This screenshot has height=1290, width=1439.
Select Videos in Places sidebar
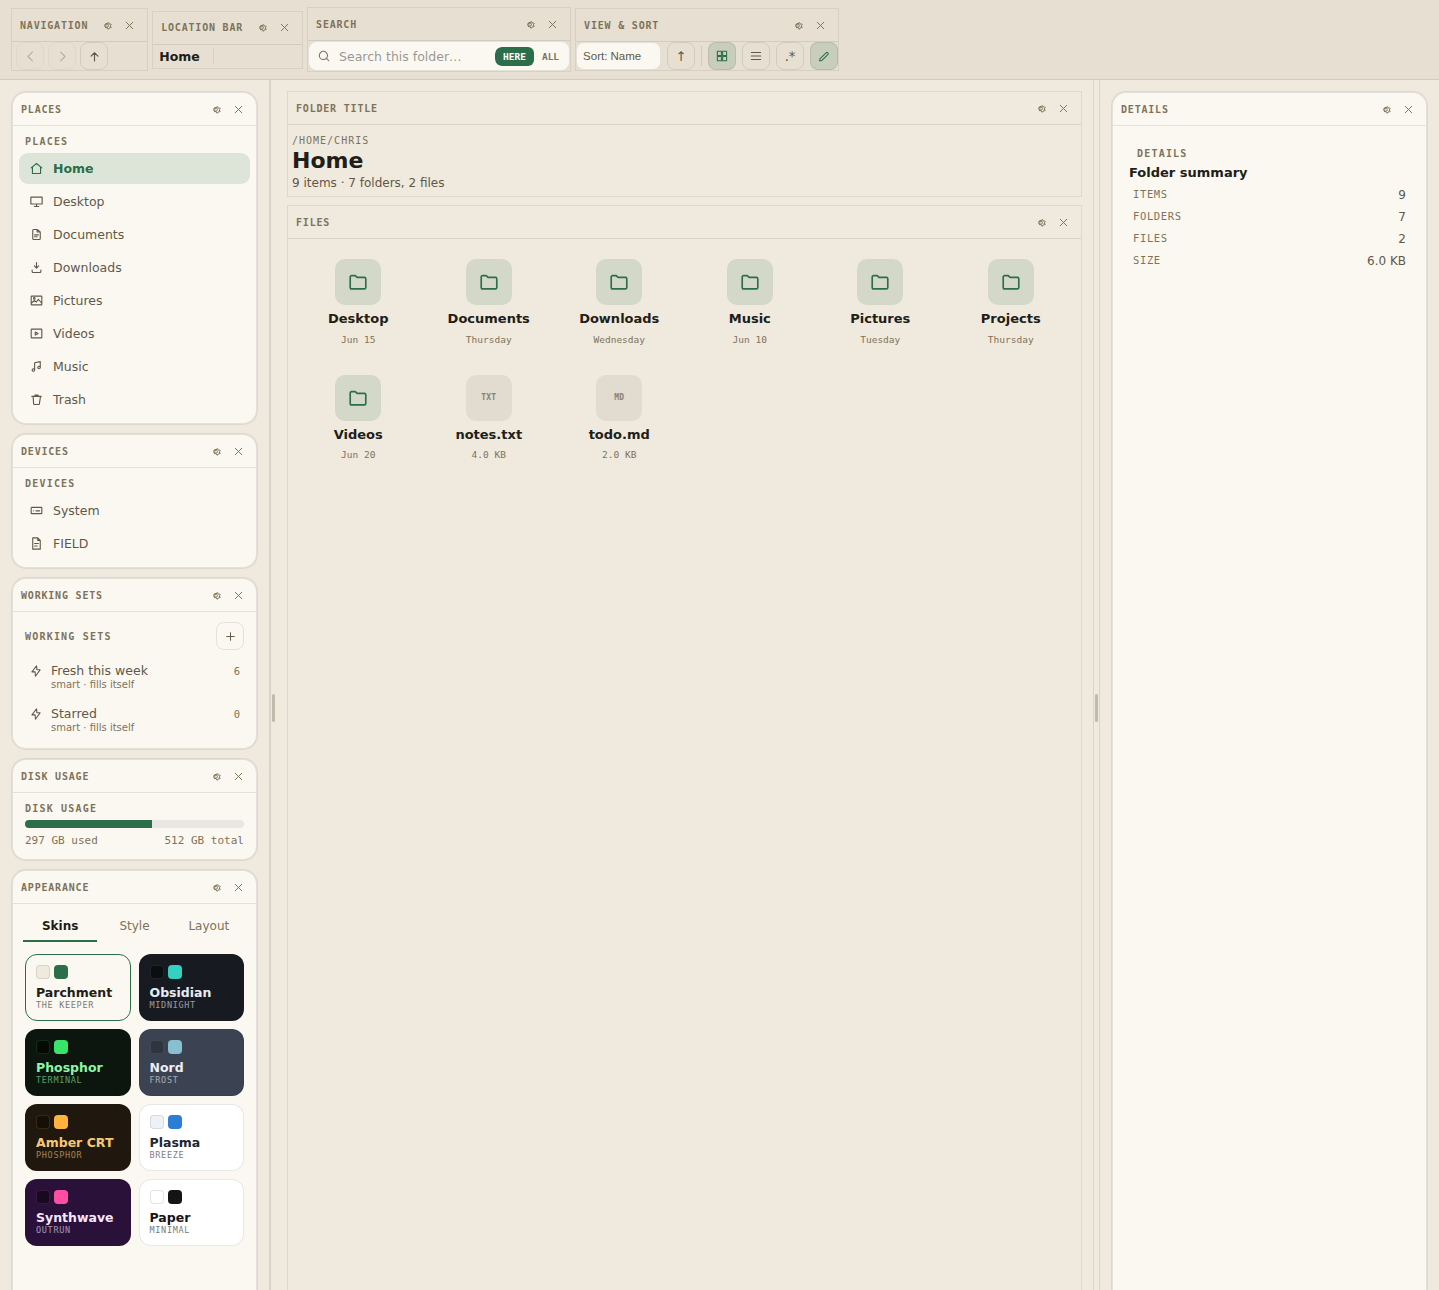(x=134, y=334)
